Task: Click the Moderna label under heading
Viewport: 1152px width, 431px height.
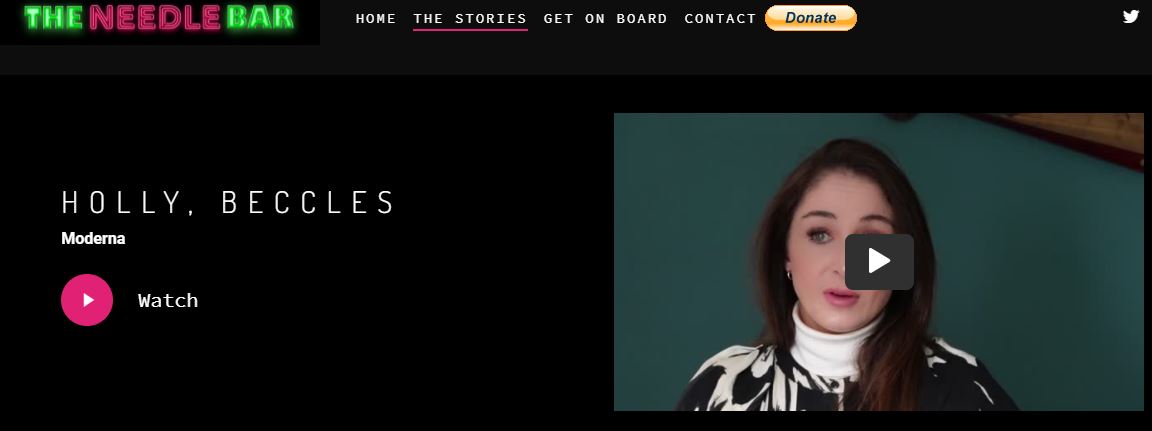Action: [x=93, y=239]
